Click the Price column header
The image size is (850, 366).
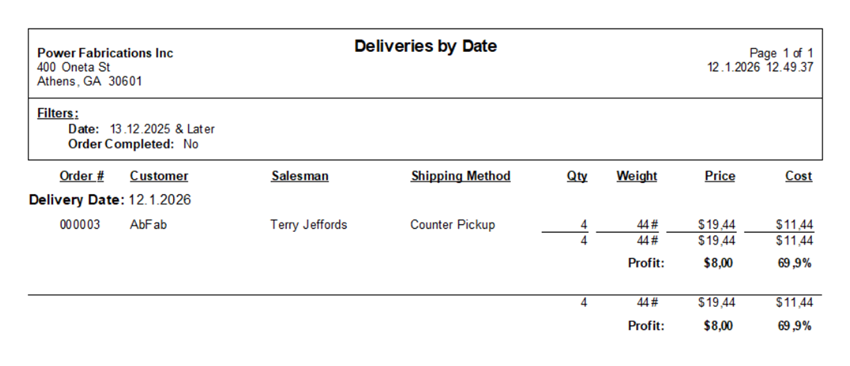coord(720,176)
